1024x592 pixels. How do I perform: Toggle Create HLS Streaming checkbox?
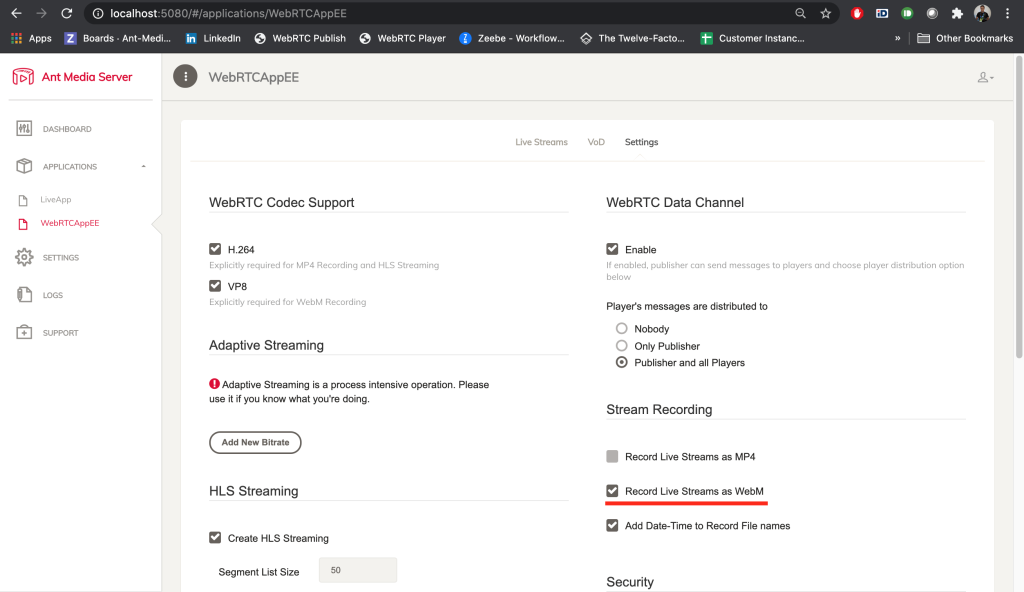(x=215, y=538)
